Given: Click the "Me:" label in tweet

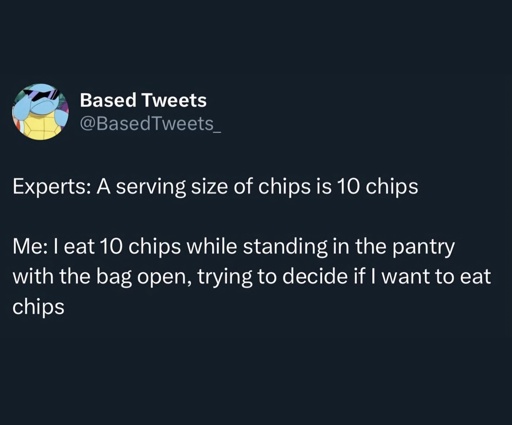Looking at the screenshot, I should click(31, 247).
